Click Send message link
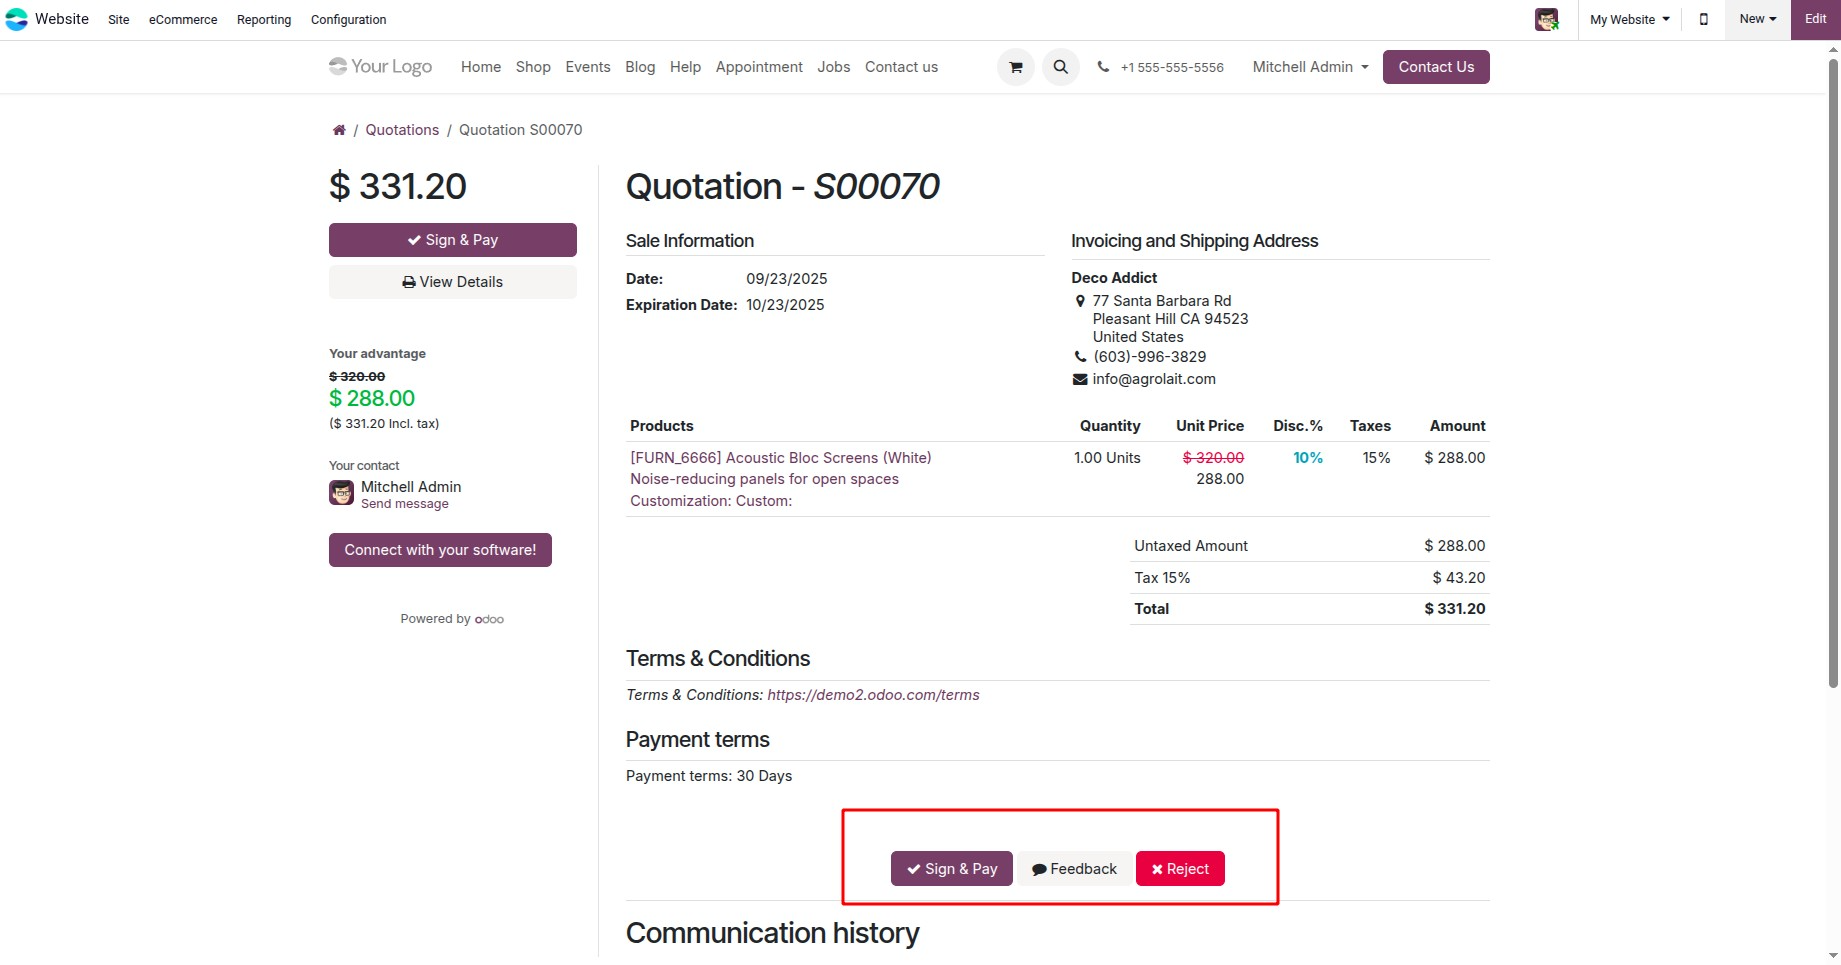The height and width of the screenshot is (965, 1841). point(404,504)
